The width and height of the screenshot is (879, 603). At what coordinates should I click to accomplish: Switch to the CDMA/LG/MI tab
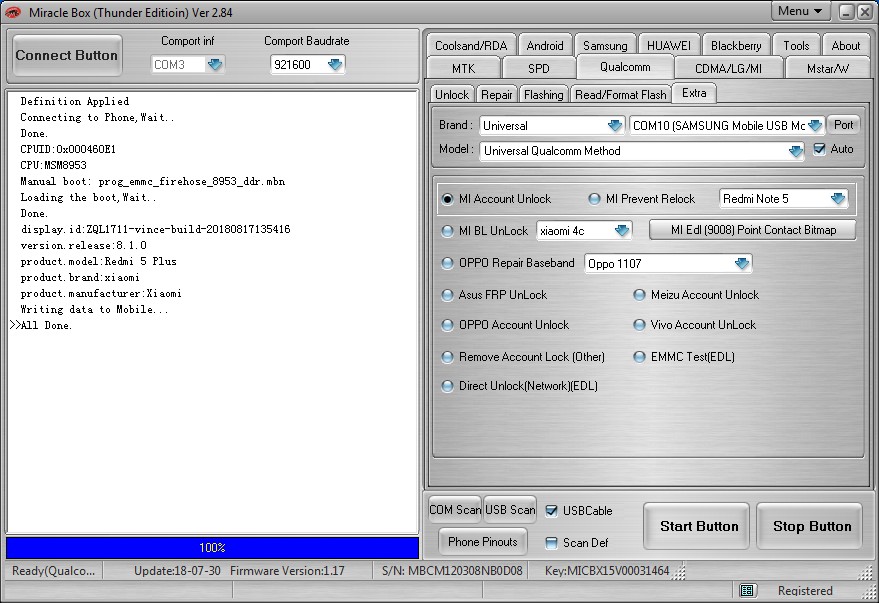[728, 68]
